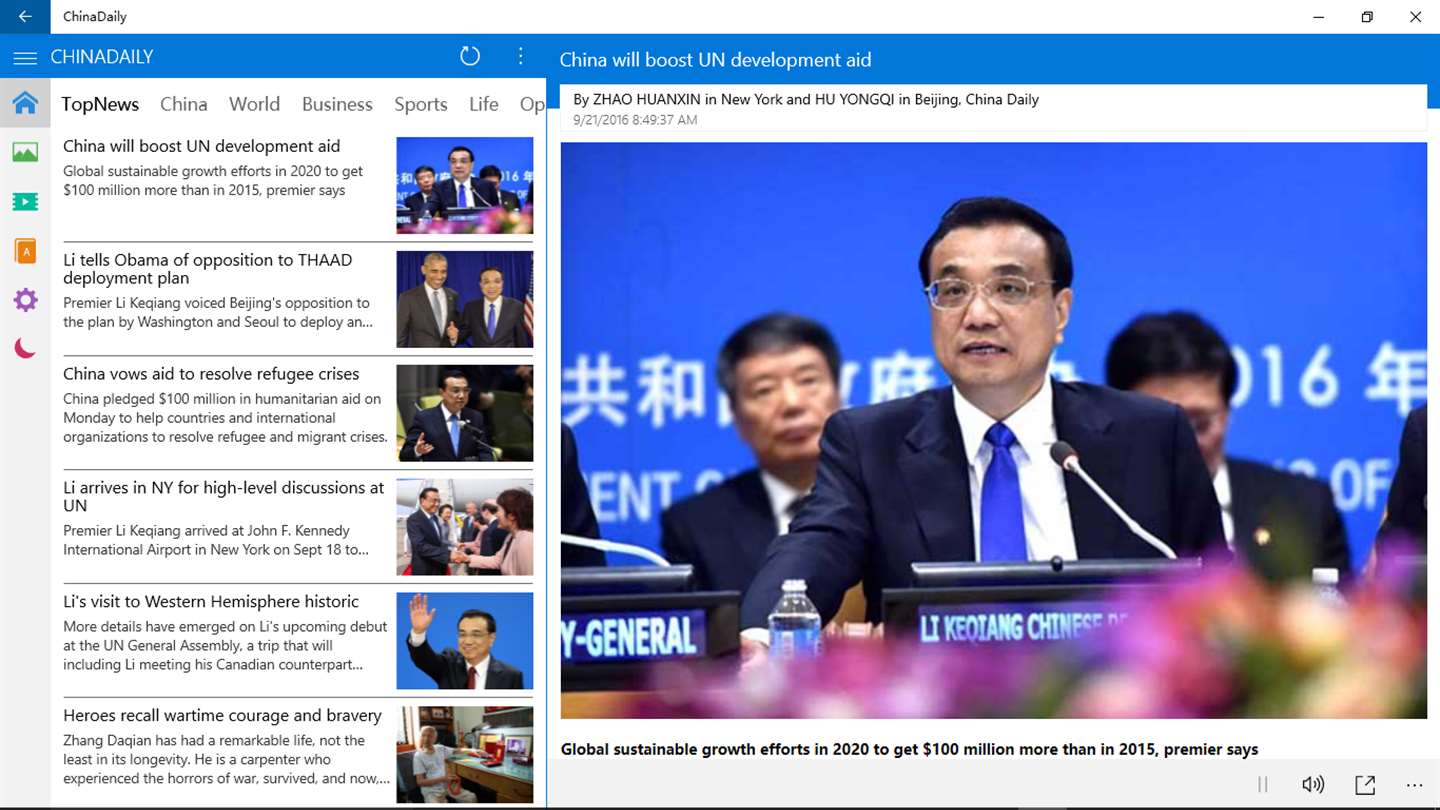Click thumbnail for Heroes recall wartime story

coord(465,756)
